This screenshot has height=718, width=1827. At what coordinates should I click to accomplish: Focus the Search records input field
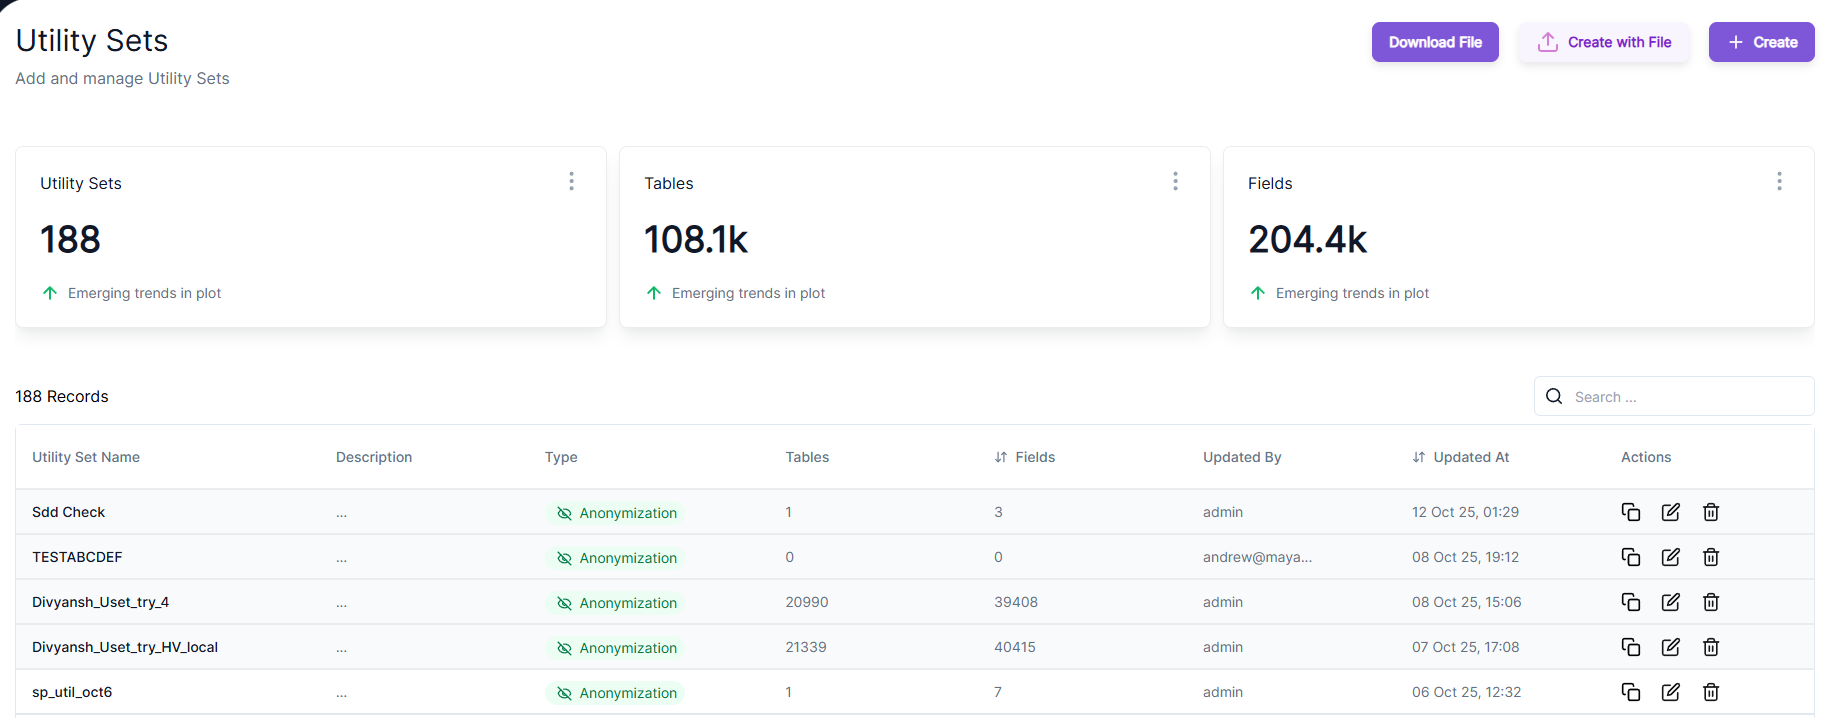click(x=1687, y=397)
